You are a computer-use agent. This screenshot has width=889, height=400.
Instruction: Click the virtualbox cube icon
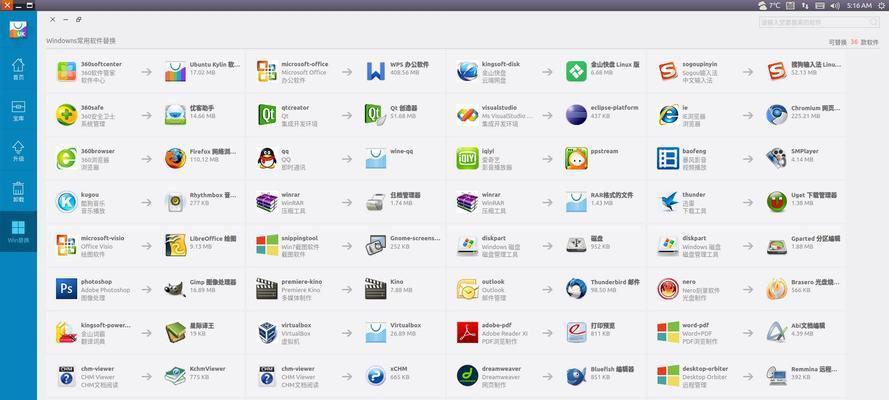[x=267, y=333]
